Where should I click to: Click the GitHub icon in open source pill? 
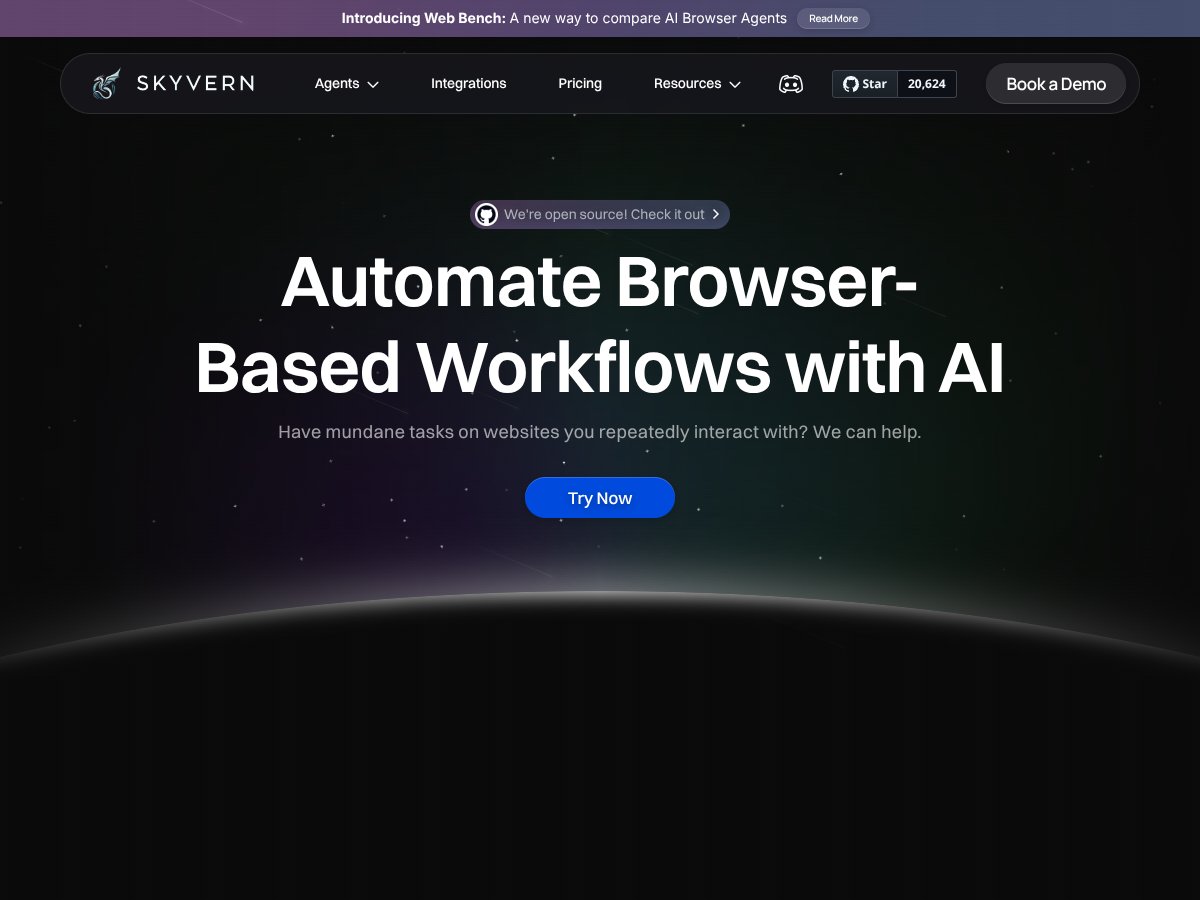tap(486, 215)
